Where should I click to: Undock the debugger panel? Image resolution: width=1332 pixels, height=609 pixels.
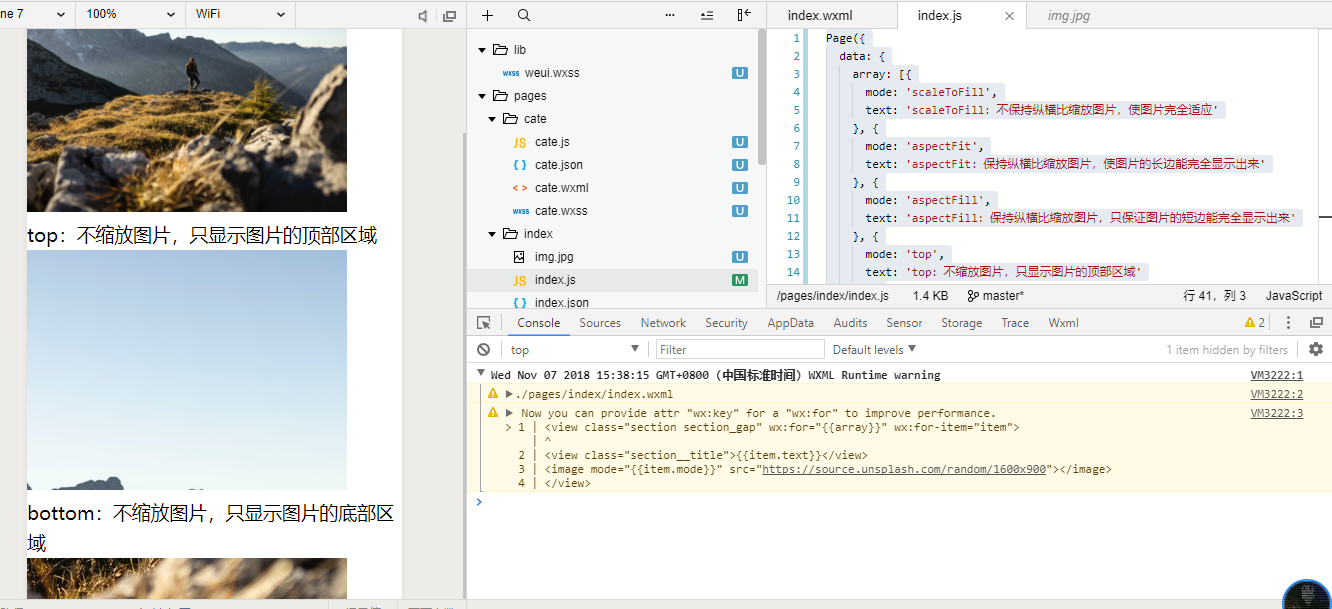point(1316,323)
